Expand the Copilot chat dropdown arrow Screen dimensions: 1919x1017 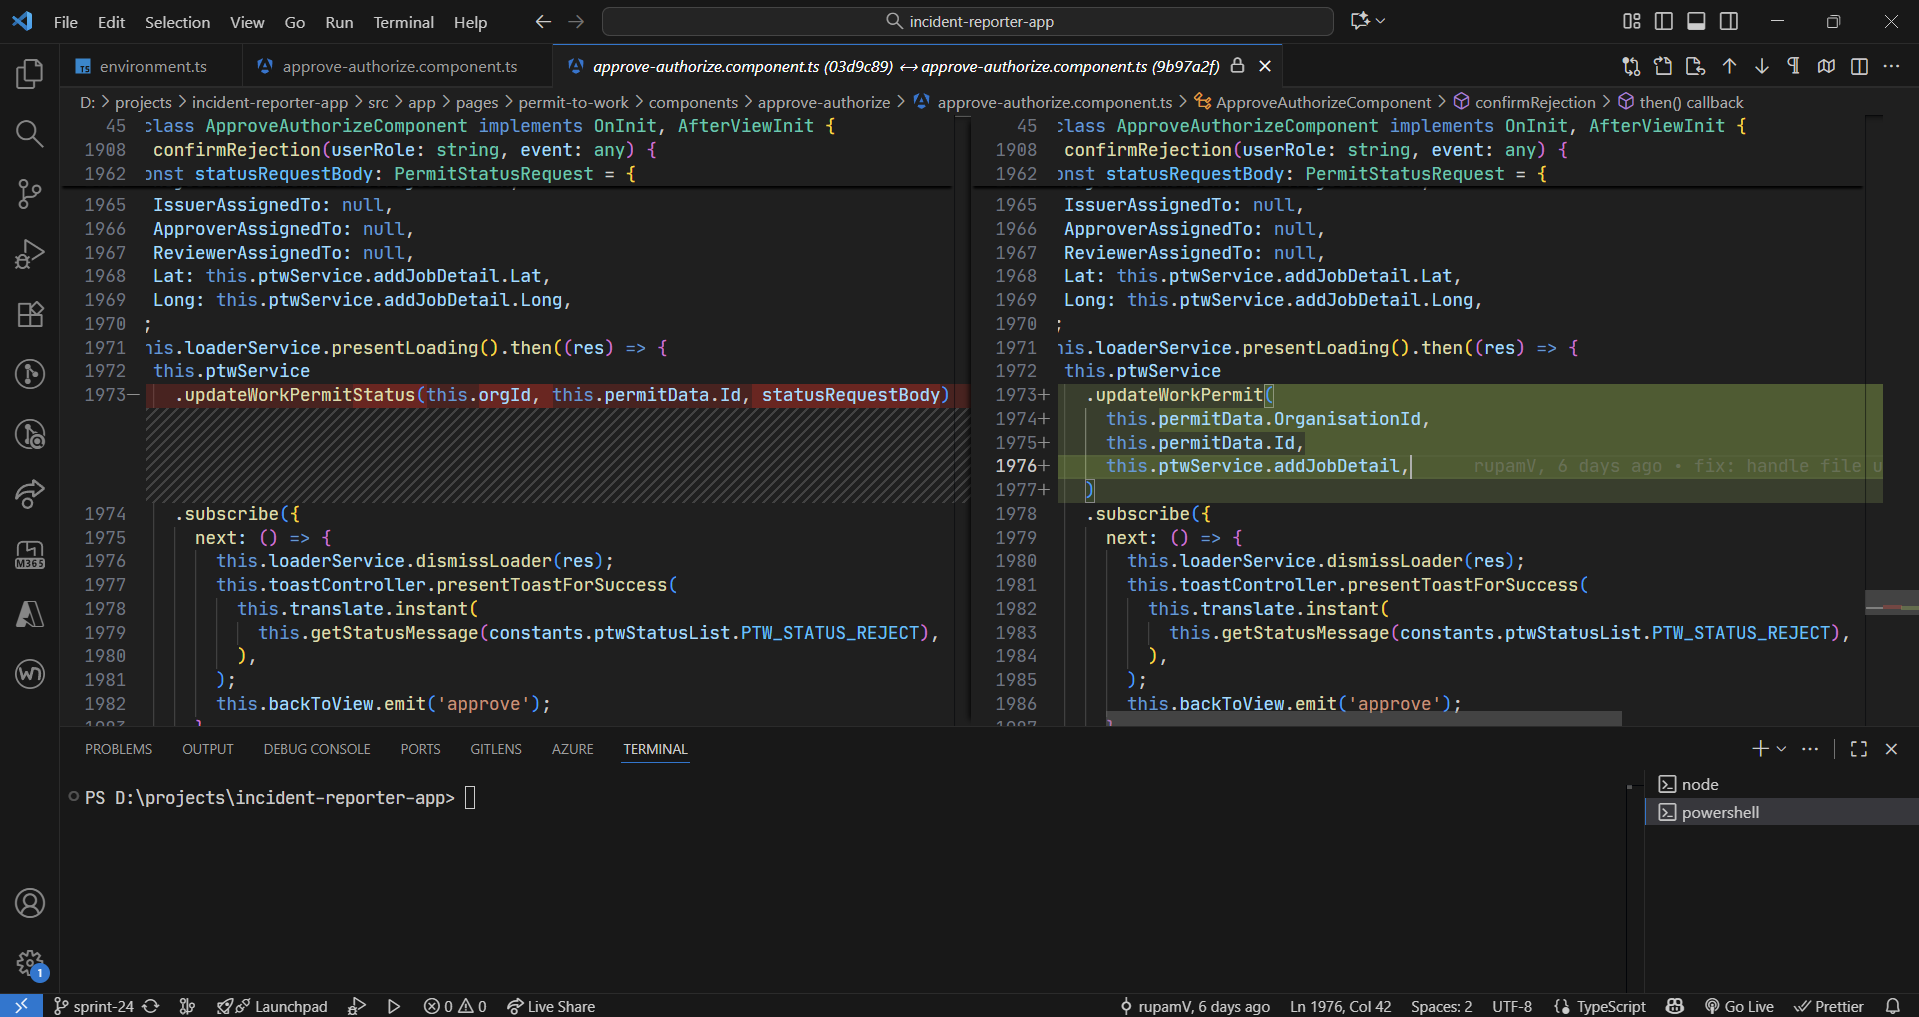tap(1381, 21)
